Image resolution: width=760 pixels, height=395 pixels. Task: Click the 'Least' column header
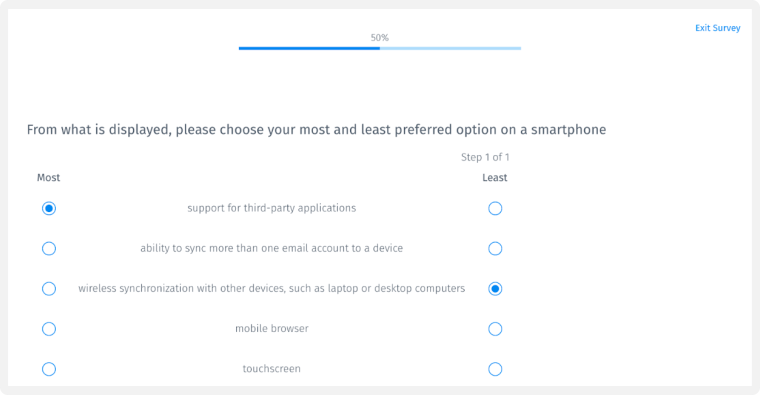[x=494, y=178]
